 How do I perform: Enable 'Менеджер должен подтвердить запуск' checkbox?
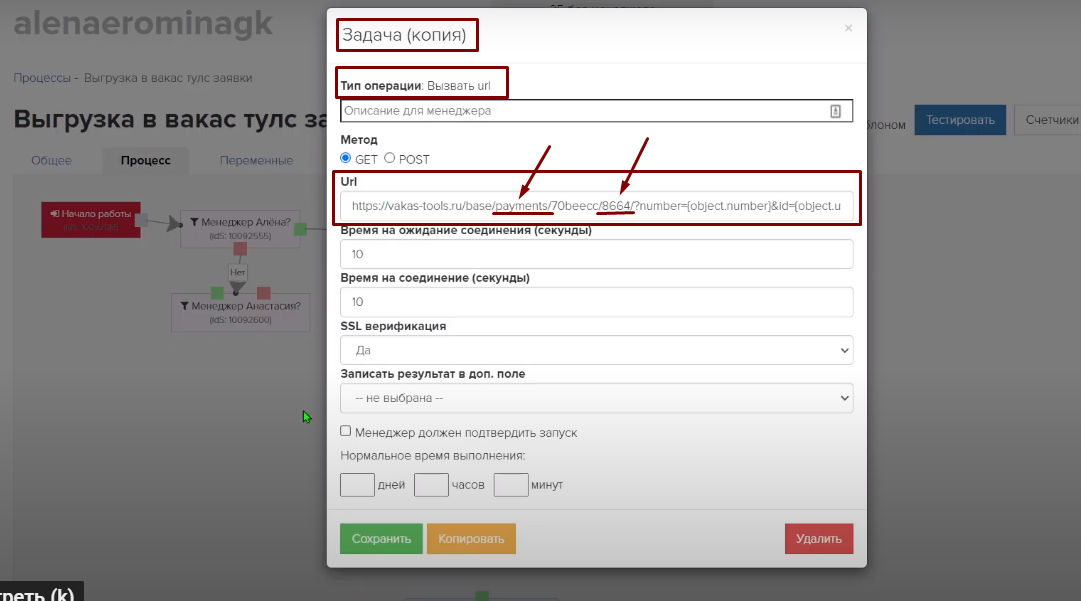[x=346, y=432]
